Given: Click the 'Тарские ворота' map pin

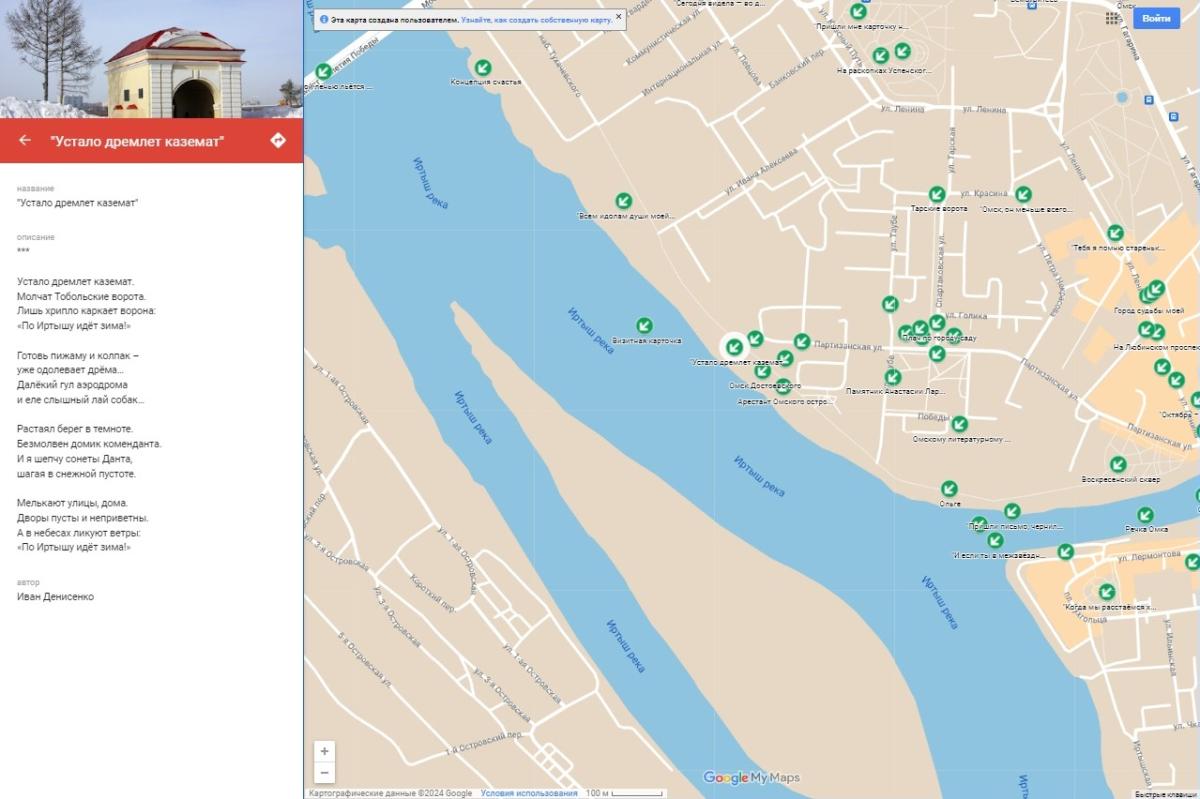Looking at the screenshot, I should click(x=937, y=194).
